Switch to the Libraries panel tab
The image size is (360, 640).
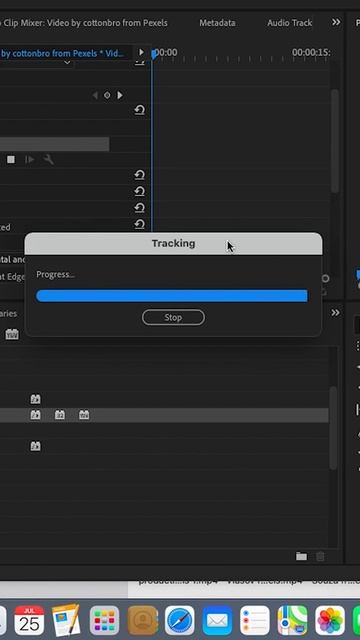click(8, 313)
